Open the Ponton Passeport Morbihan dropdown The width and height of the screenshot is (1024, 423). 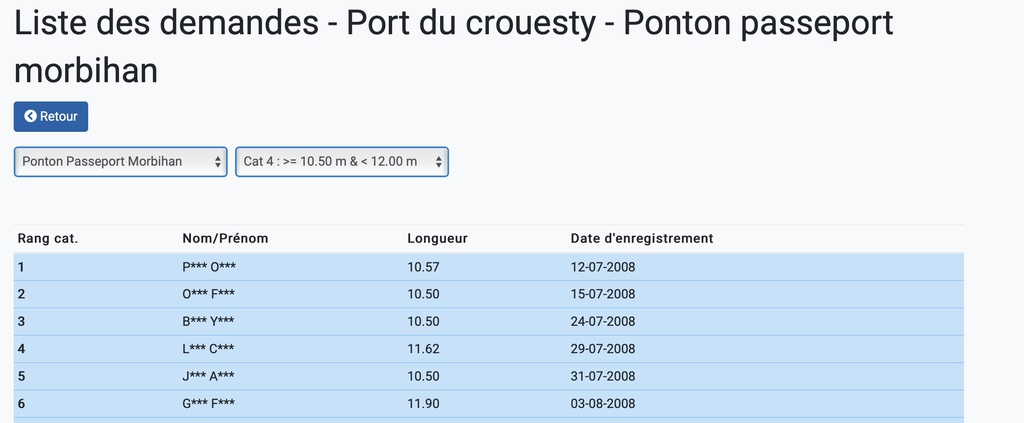pos(120,161)
